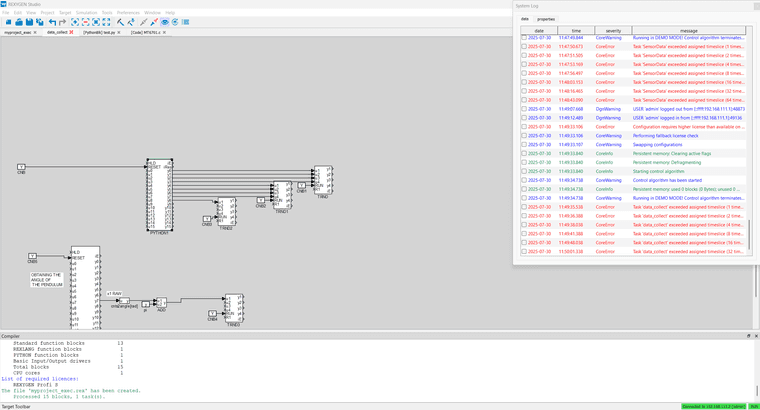Click the Connect plug icon
760x410 pixels.
(x=143, y=22)
